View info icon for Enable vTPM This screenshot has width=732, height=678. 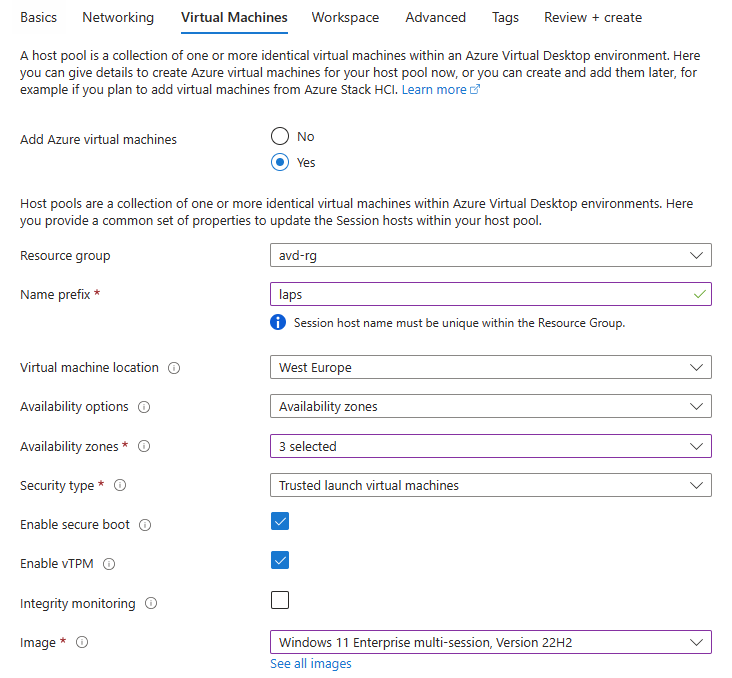click(x=109, y=564)
